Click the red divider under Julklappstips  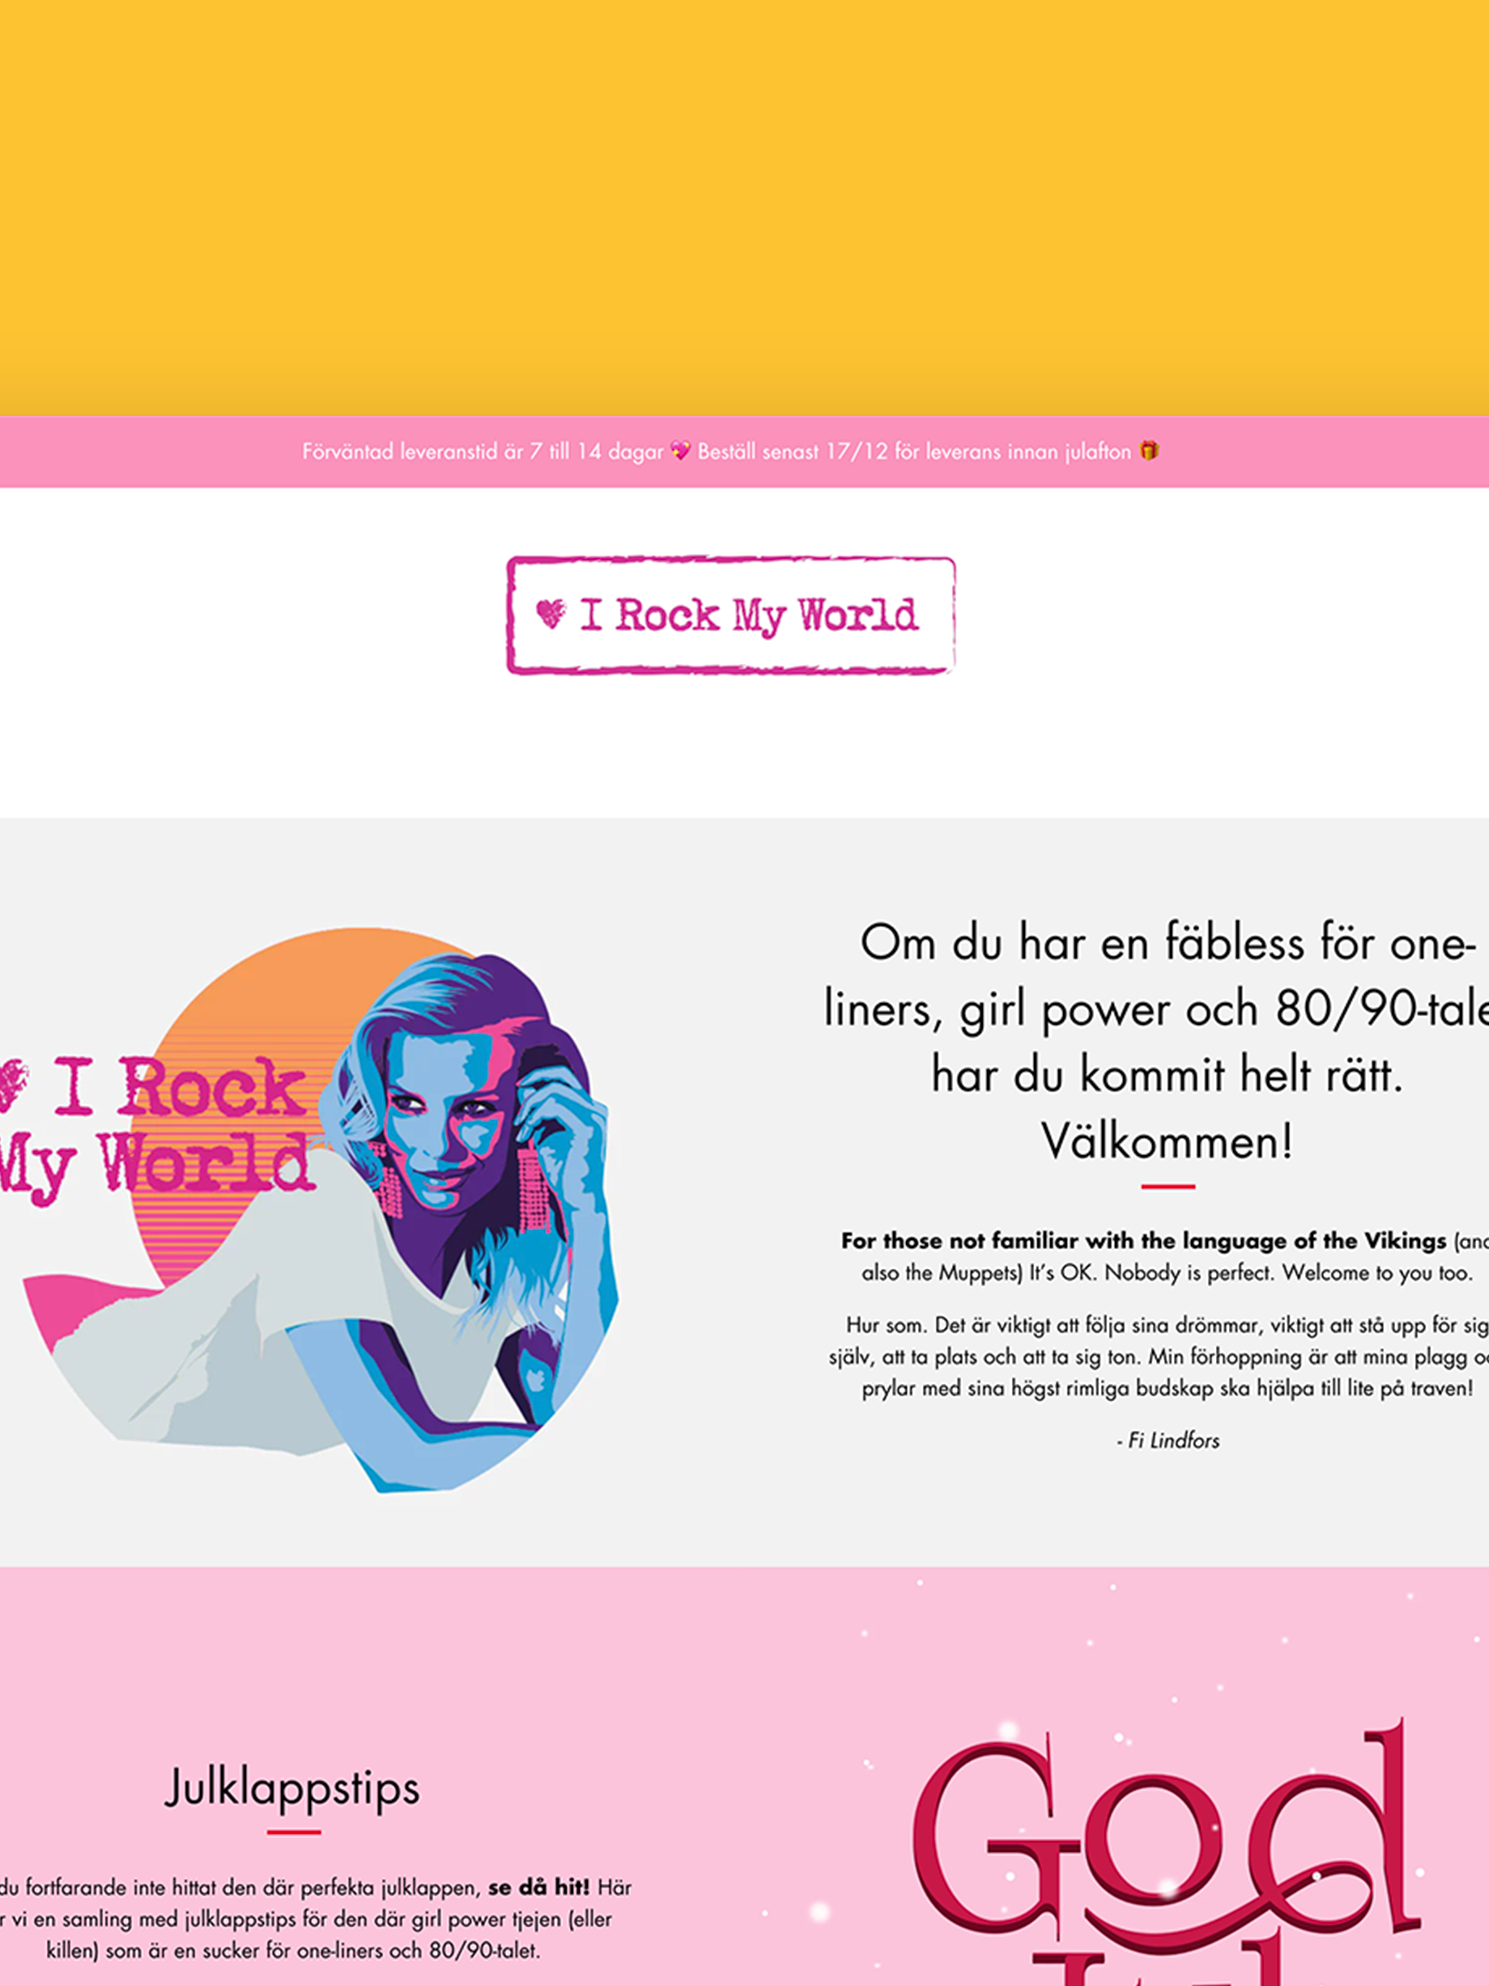pos(293,1832)
